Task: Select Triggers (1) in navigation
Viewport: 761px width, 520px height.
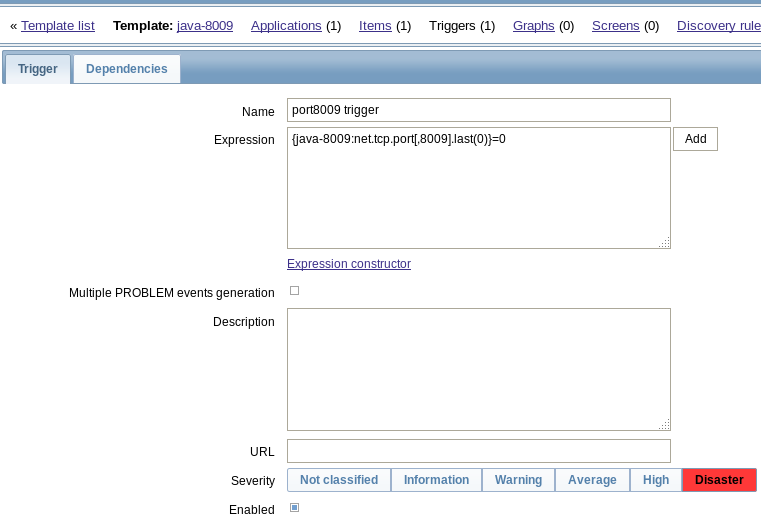Action: pyautogui.click(x=462, y=26)
